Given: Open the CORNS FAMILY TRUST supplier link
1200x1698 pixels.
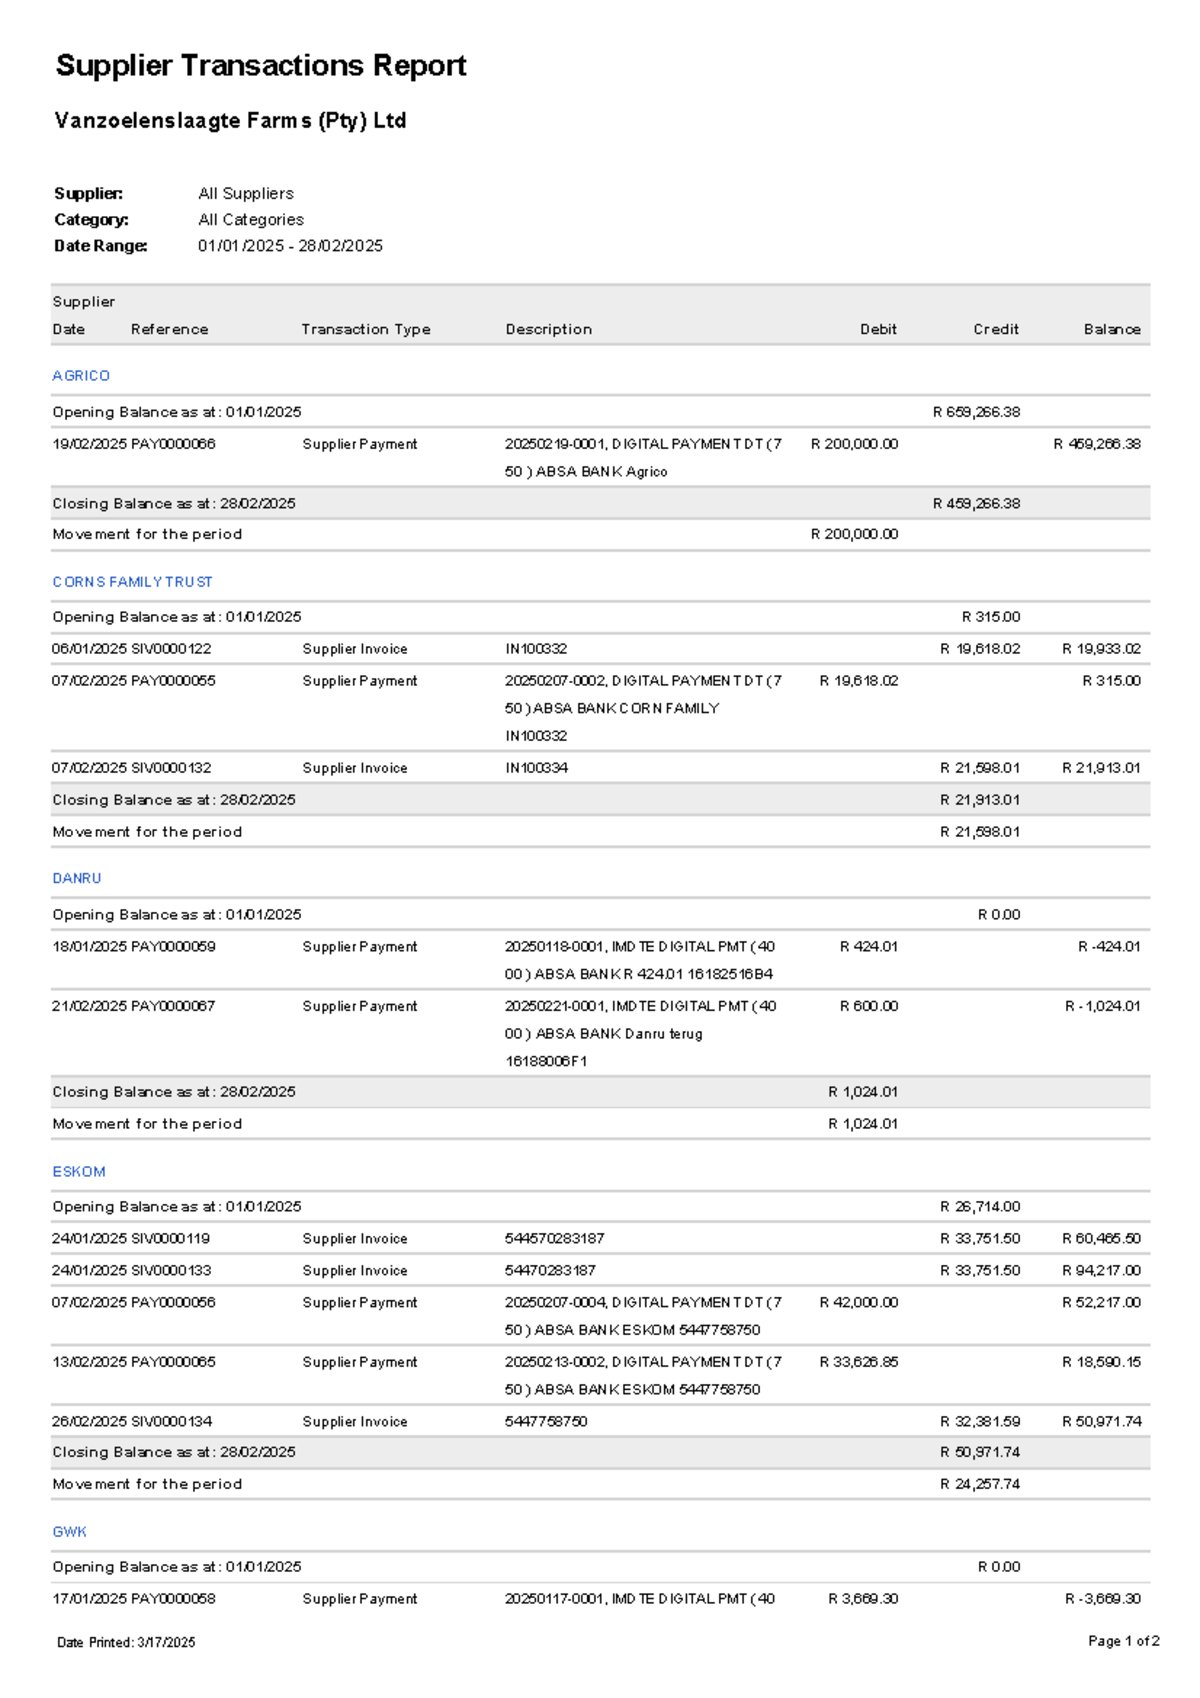Looking at the screenshot, I should (133, 582).
